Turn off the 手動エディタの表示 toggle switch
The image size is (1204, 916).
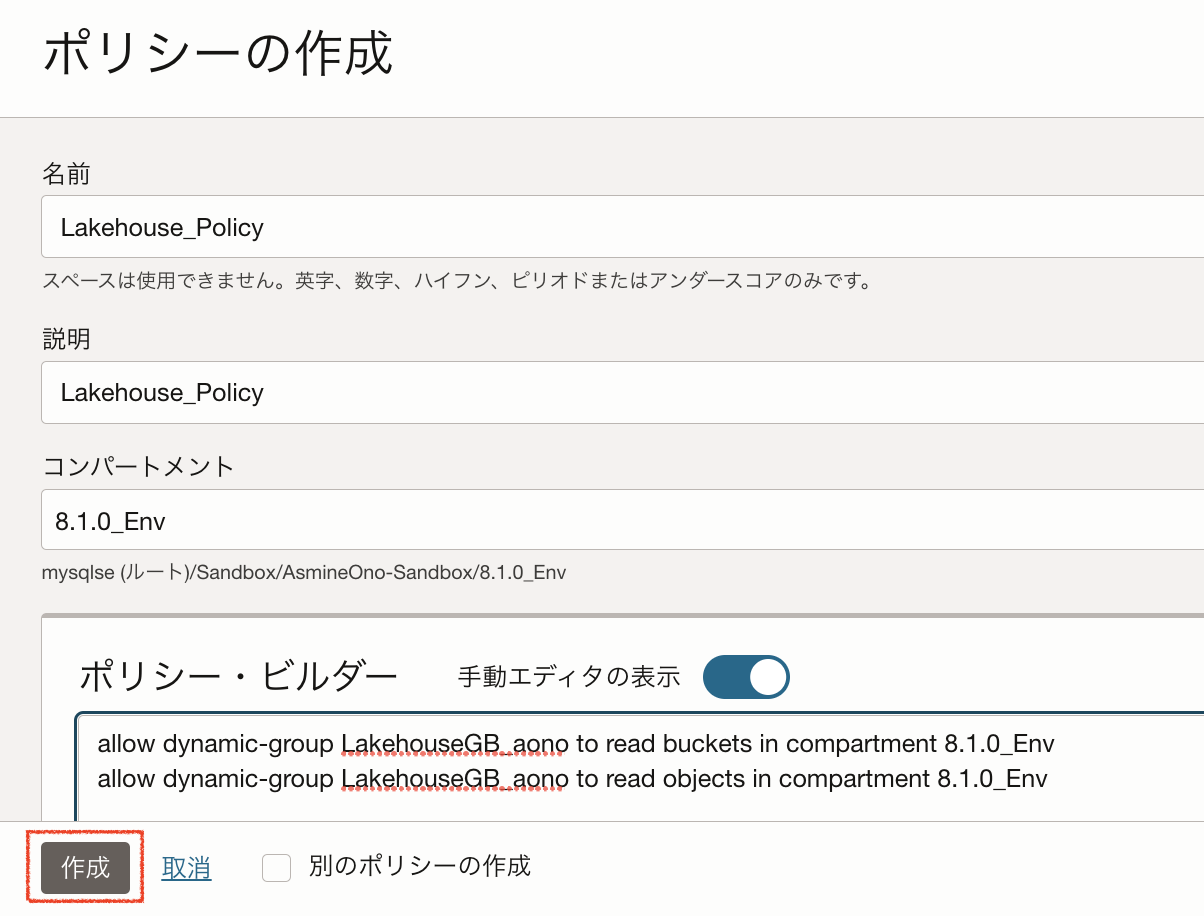(x=746, y=677)
